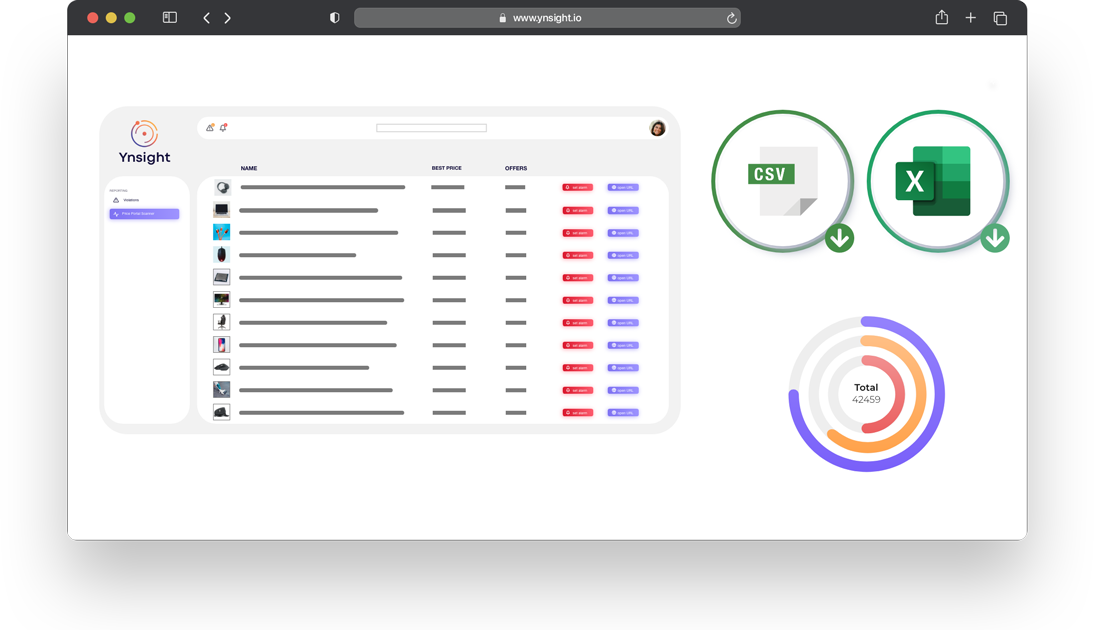
Task: Show the browser tab overview
Action: point(1000,18)
